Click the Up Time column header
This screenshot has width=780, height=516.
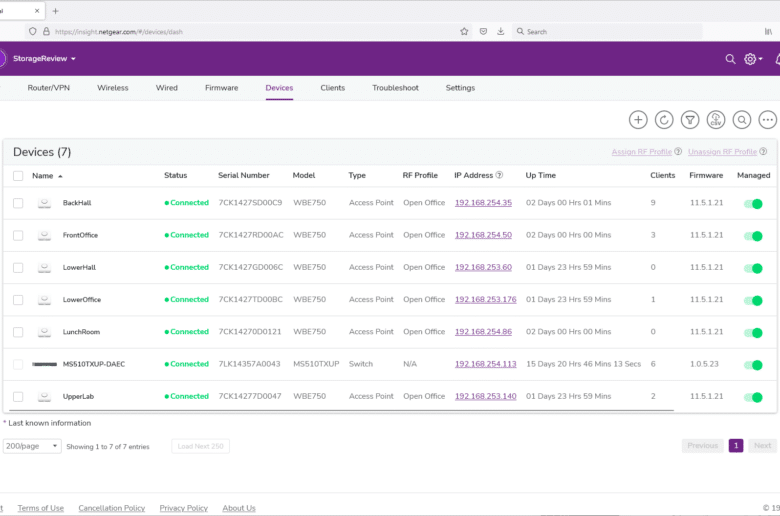pyautogui.click(x=541, y=175)
